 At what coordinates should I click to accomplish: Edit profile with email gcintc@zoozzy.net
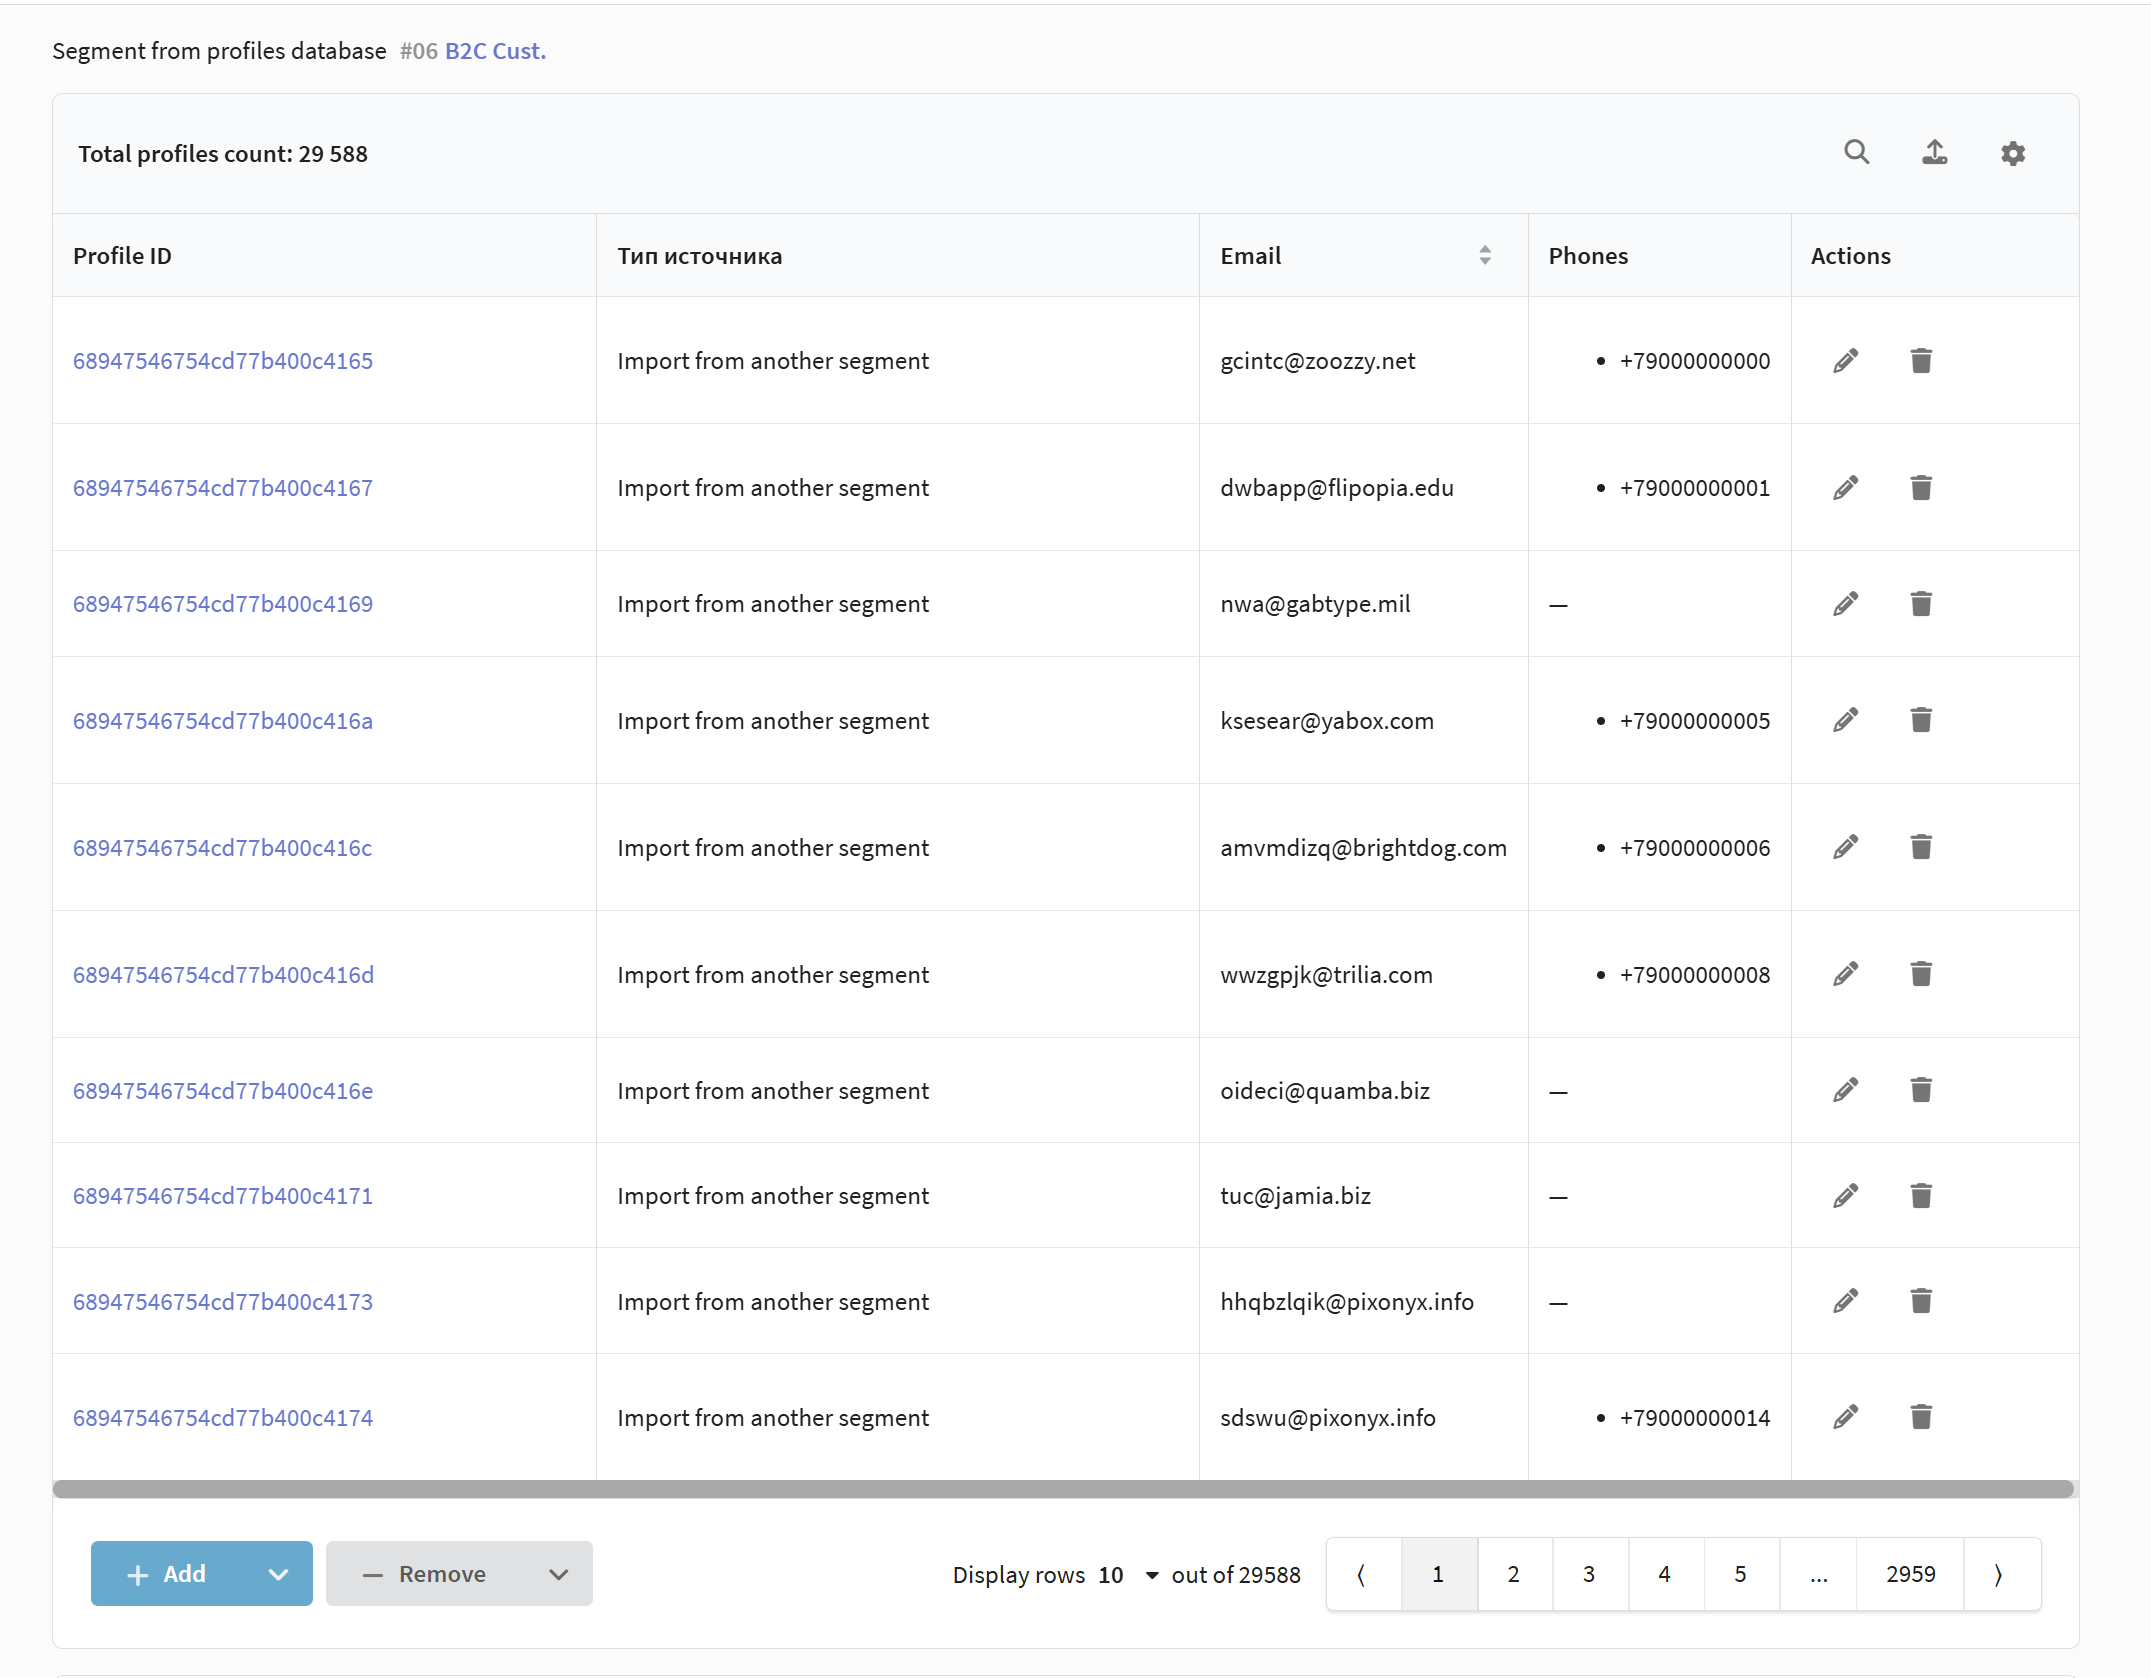pos(1845,361)
